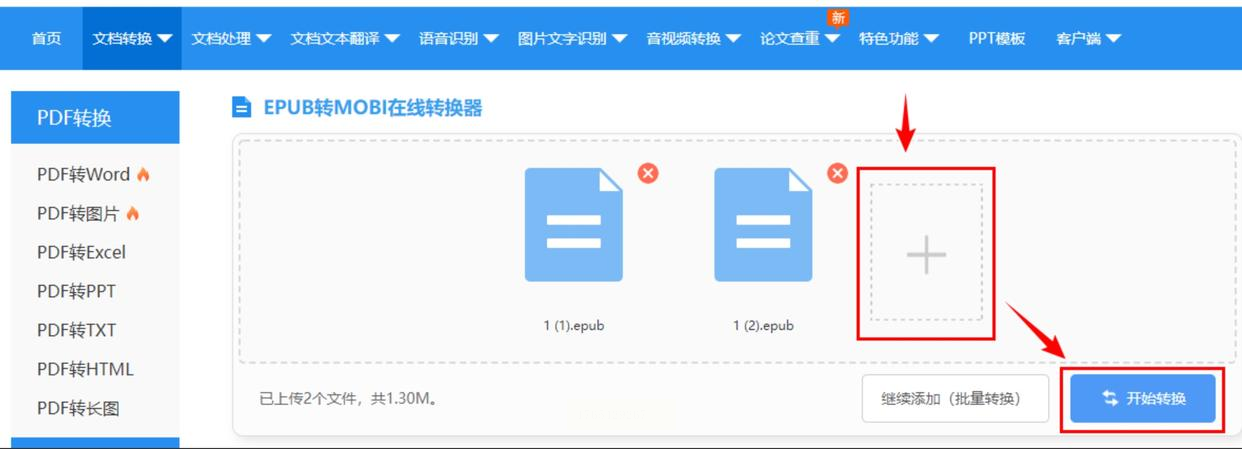1242x449 pixels.
Task: Expand the 语音识别 dropdown menu
Action: [x=458, y=38]
